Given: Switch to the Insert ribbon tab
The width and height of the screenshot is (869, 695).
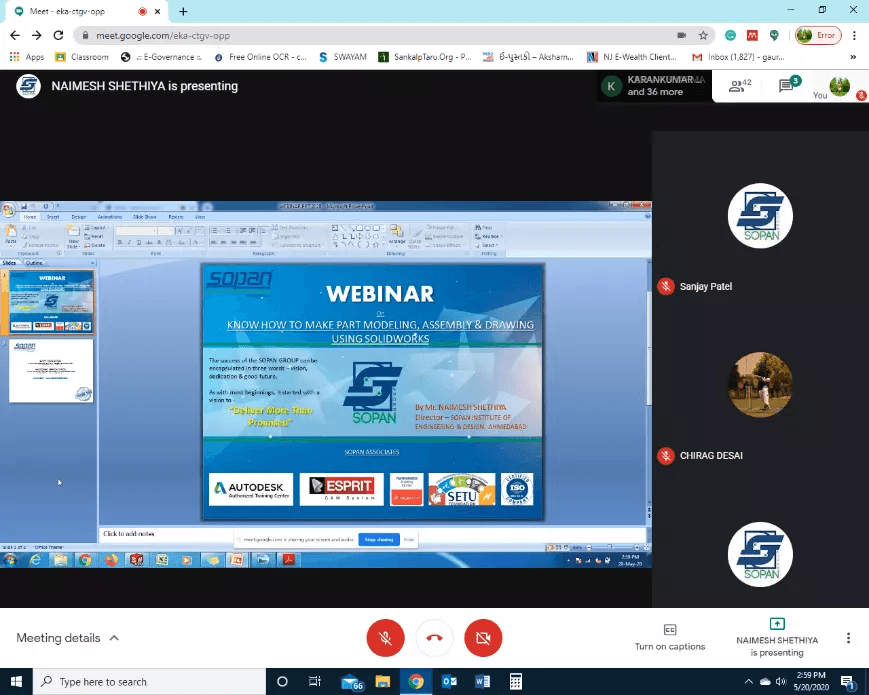Looking at the screenshot, I should 51,216.
